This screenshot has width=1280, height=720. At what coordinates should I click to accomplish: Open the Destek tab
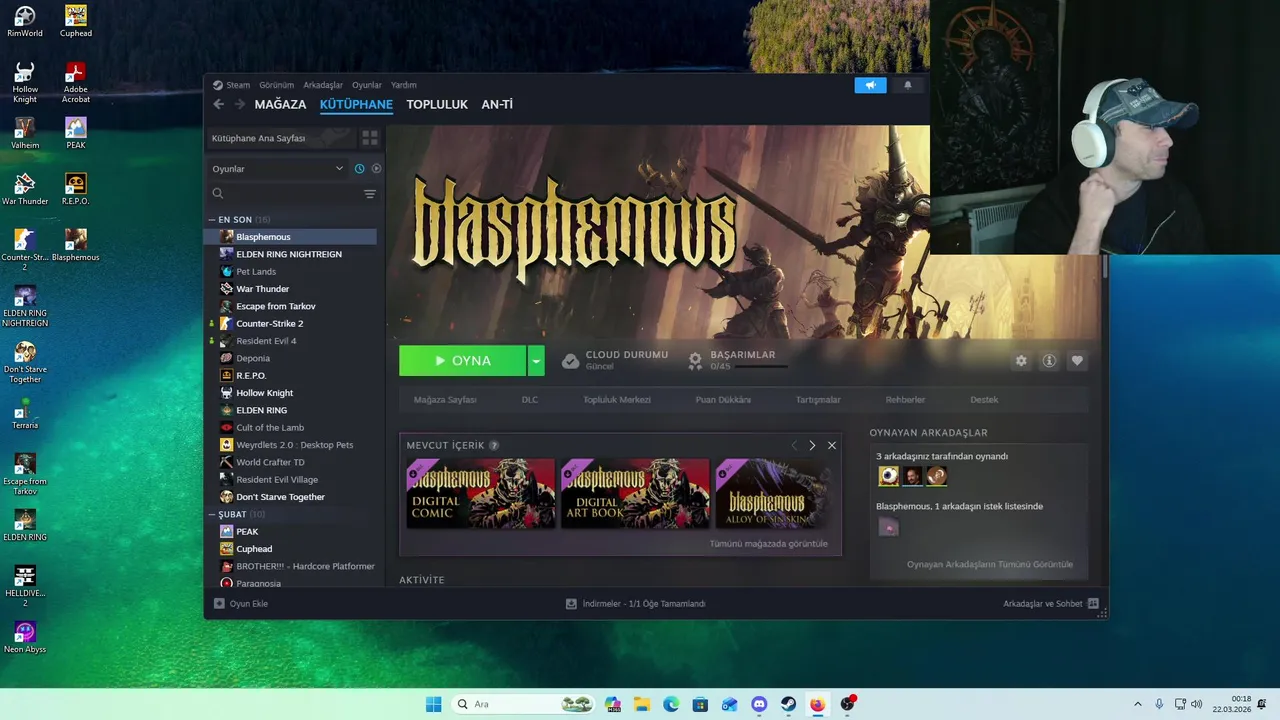coord(984,400)
